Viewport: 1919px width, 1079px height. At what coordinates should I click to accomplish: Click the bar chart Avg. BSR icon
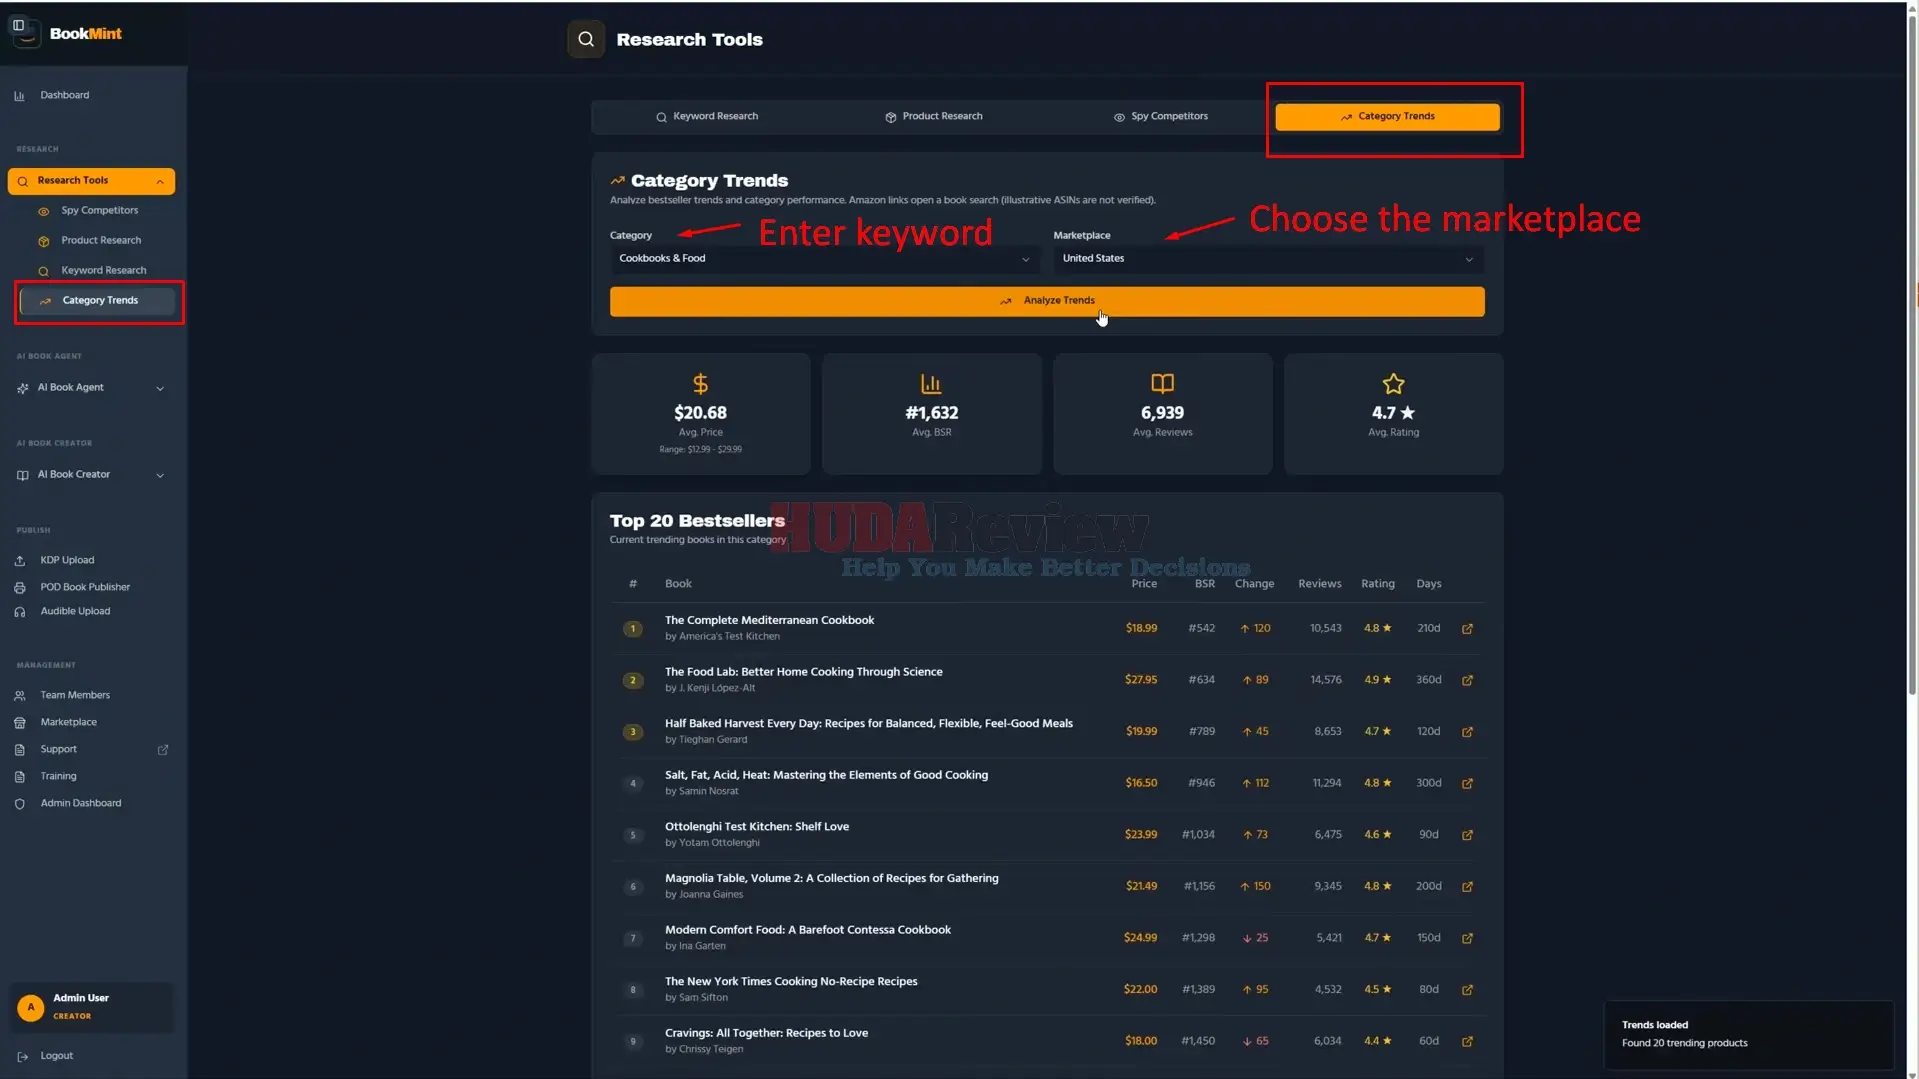pos(931,384)
